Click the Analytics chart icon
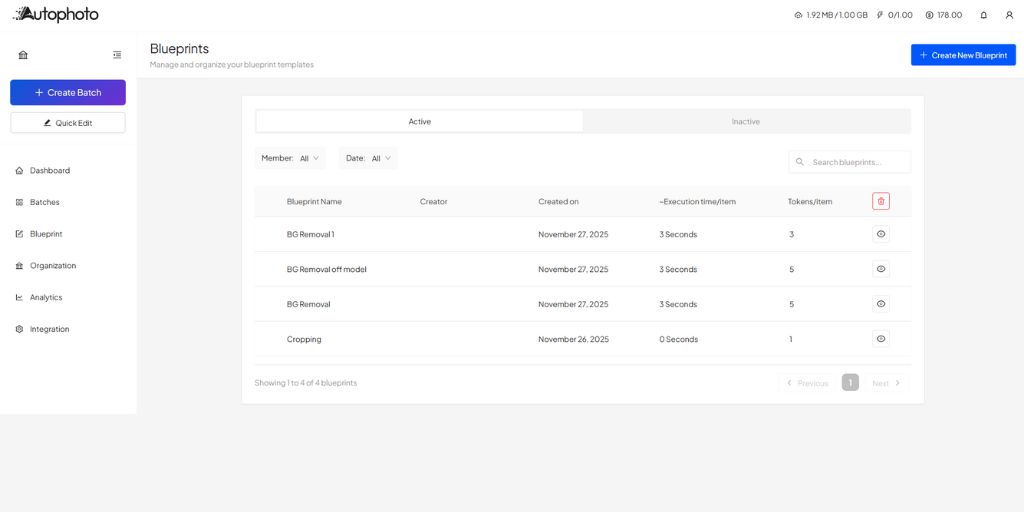 19,297
